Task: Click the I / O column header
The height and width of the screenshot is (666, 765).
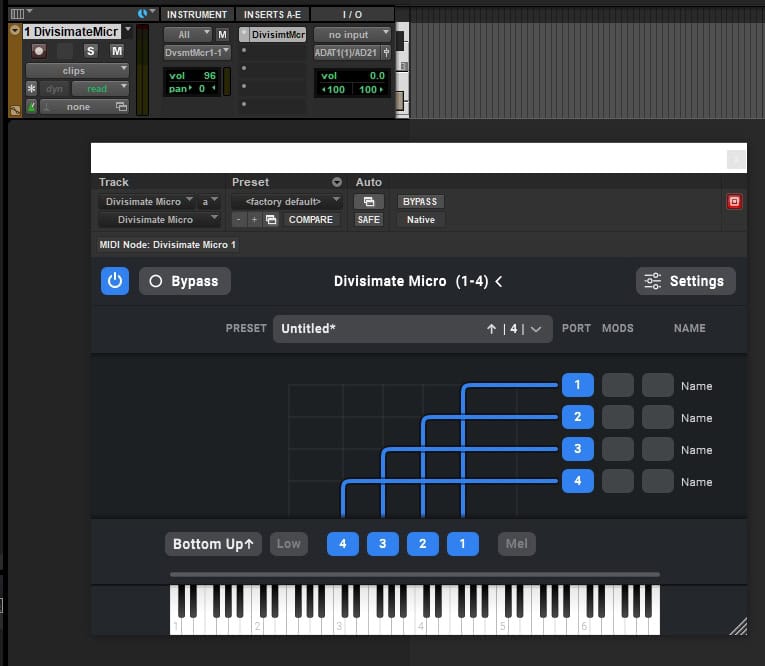Action: [352, 15]
